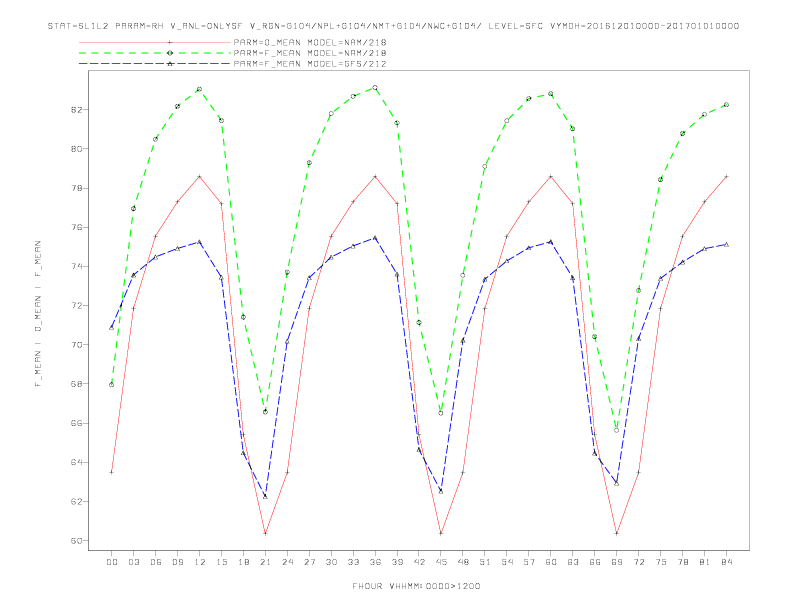Click x-axis forecast hour label 03
The image size is (792, 612).
[133, 562]
